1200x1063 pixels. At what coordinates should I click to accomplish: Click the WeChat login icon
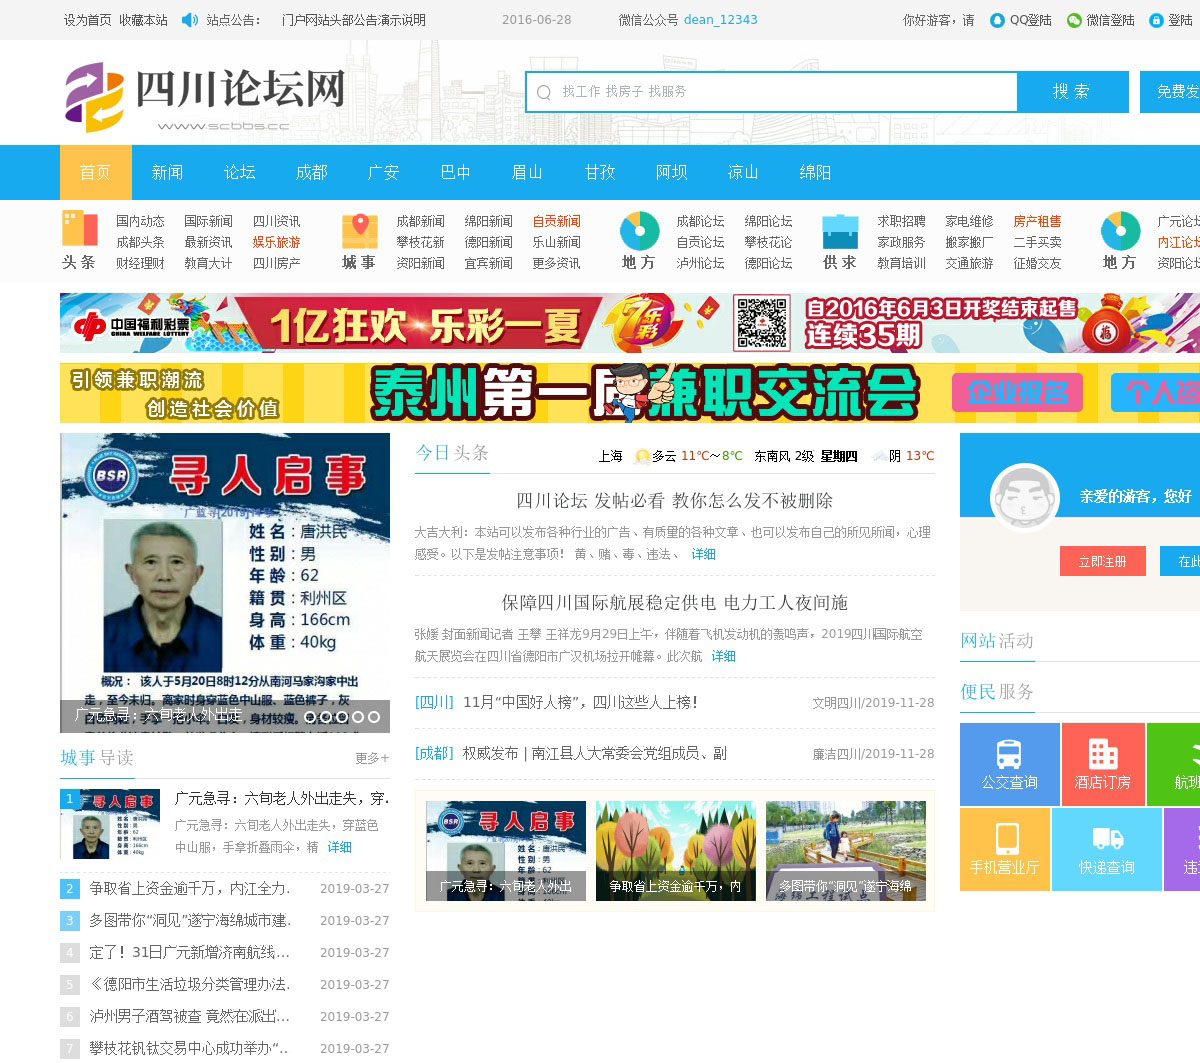click(1074, 20)
